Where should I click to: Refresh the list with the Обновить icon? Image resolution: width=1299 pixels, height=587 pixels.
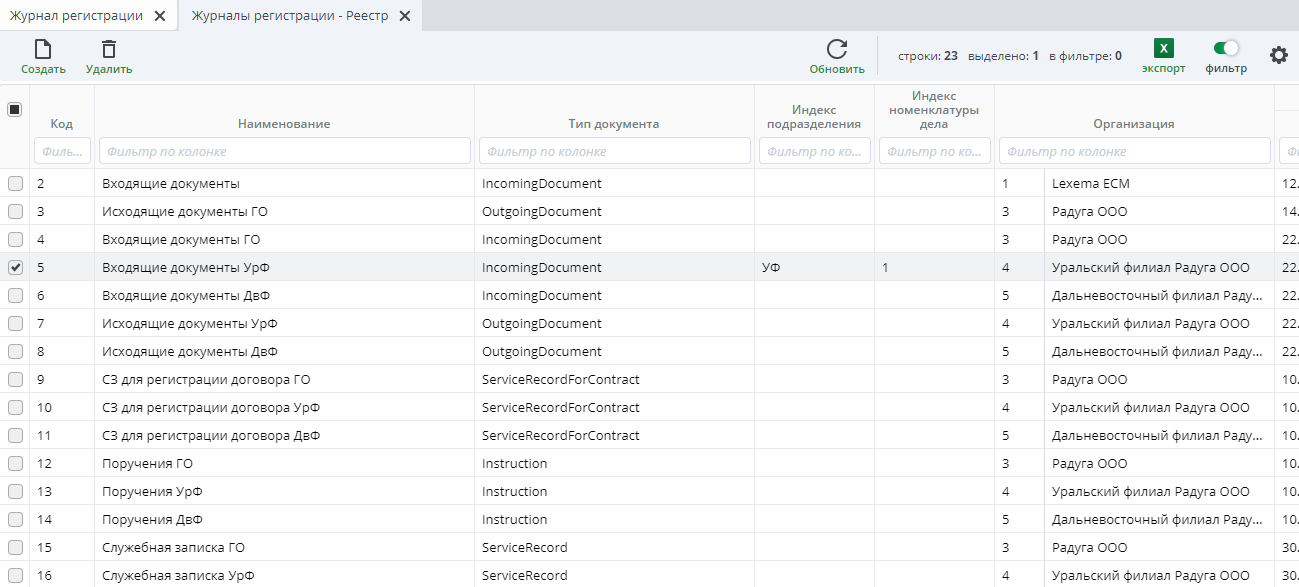pyautogui.click(x=837, y=49)
